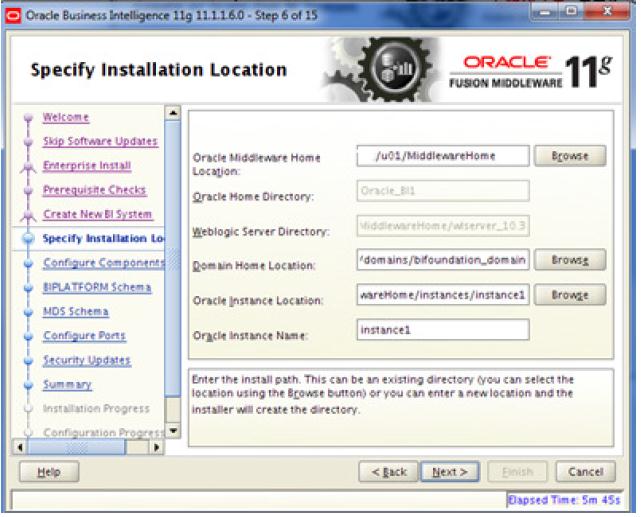
Task: Select Specify Installation Location step
Action: pos(103,239)
